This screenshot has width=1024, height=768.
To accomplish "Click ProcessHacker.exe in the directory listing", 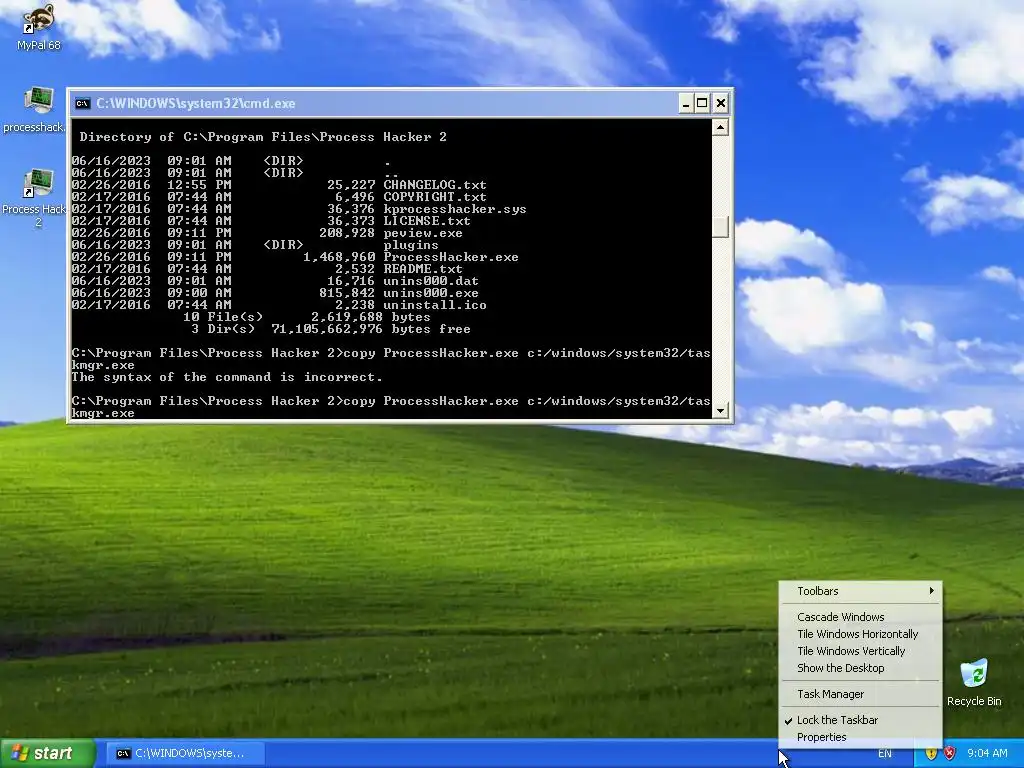I will coord(451,257).
